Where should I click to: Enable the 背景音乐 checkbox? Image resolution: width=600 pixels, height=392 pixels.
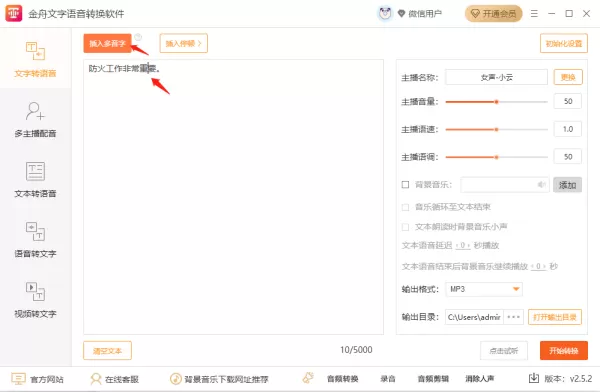click(x=405, y=185)
